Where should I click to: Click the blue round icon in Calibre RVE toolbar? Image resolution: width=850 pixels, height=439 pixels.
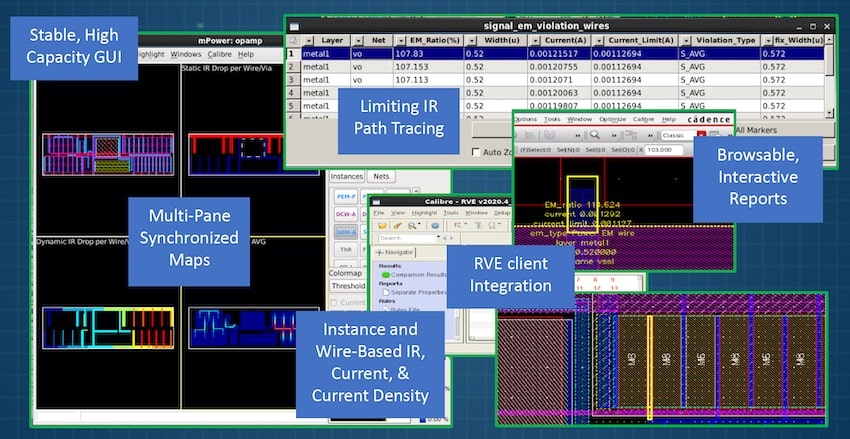click(x=435, y=225)
